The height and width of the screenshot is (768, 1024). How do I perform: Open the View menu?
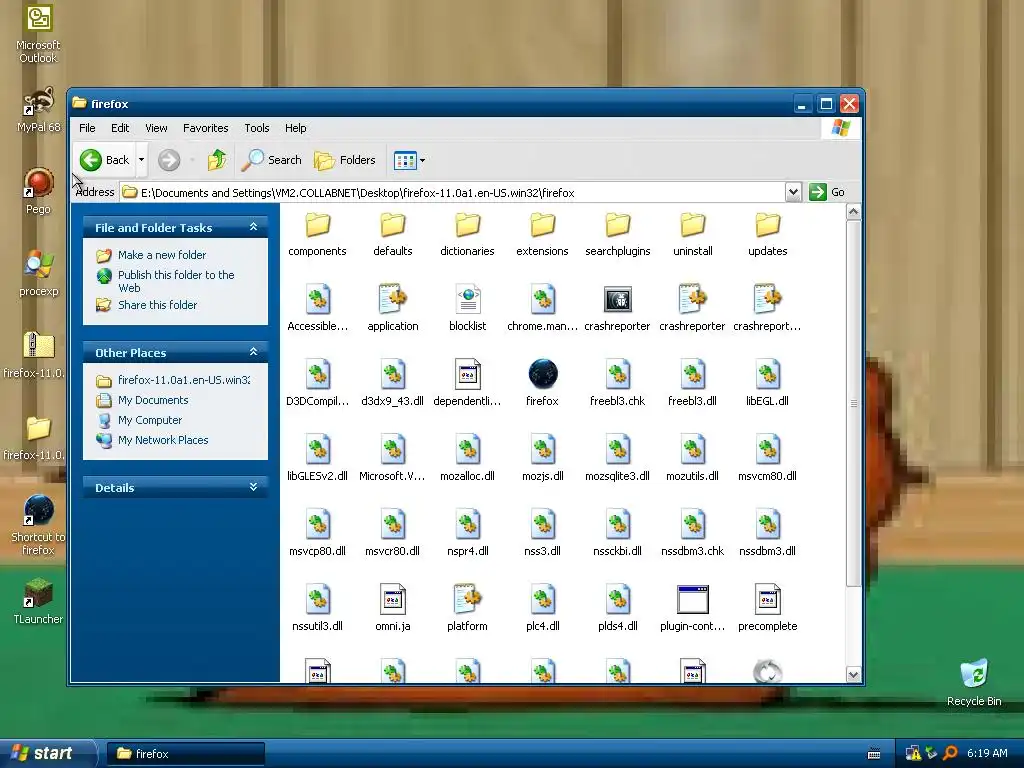click(x=156, y=128)
